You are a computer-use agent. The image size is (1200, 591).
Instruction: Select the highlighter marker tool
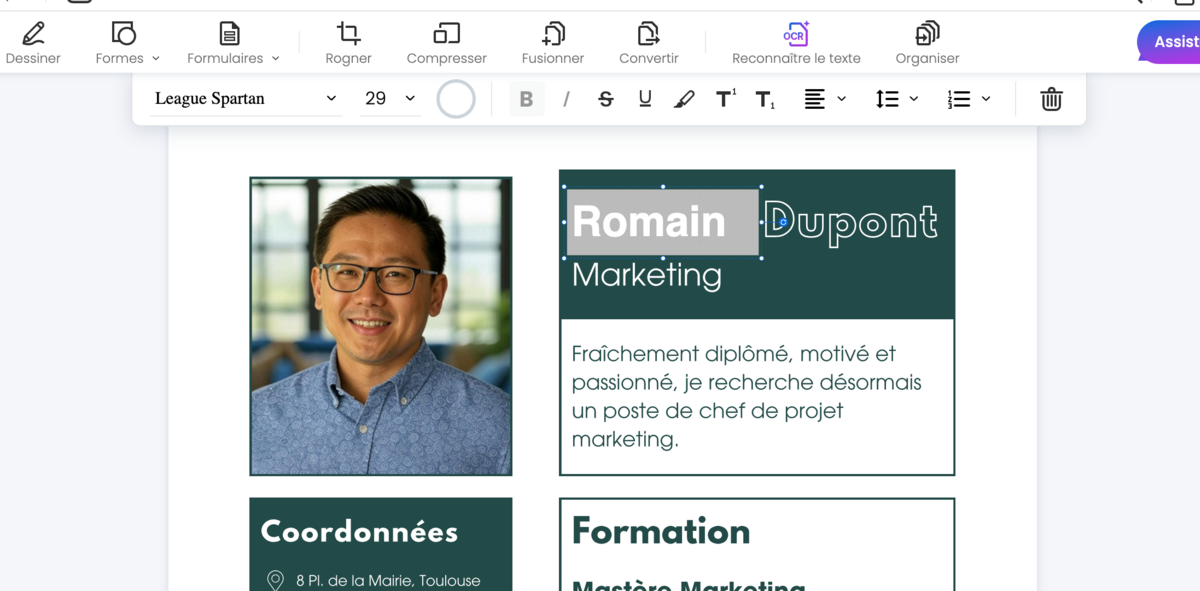[x=684, y=99]
